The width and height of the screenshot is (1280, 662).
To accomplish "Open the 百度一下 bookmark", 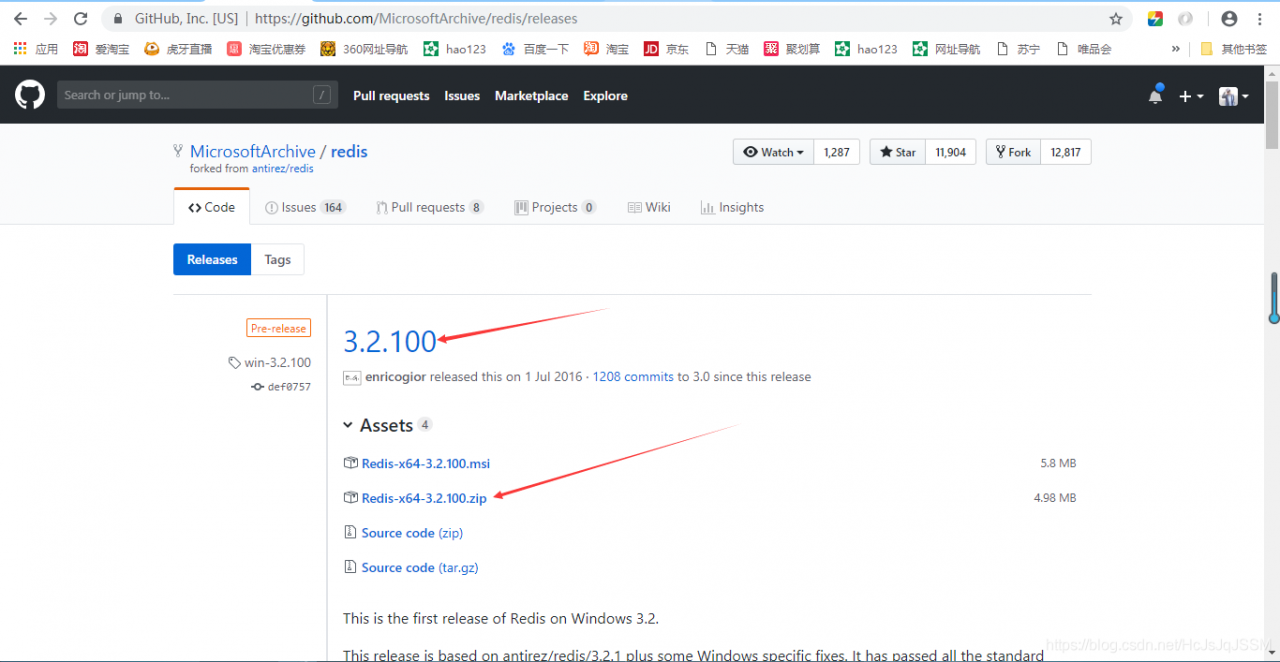I will (x=535, y=49).
